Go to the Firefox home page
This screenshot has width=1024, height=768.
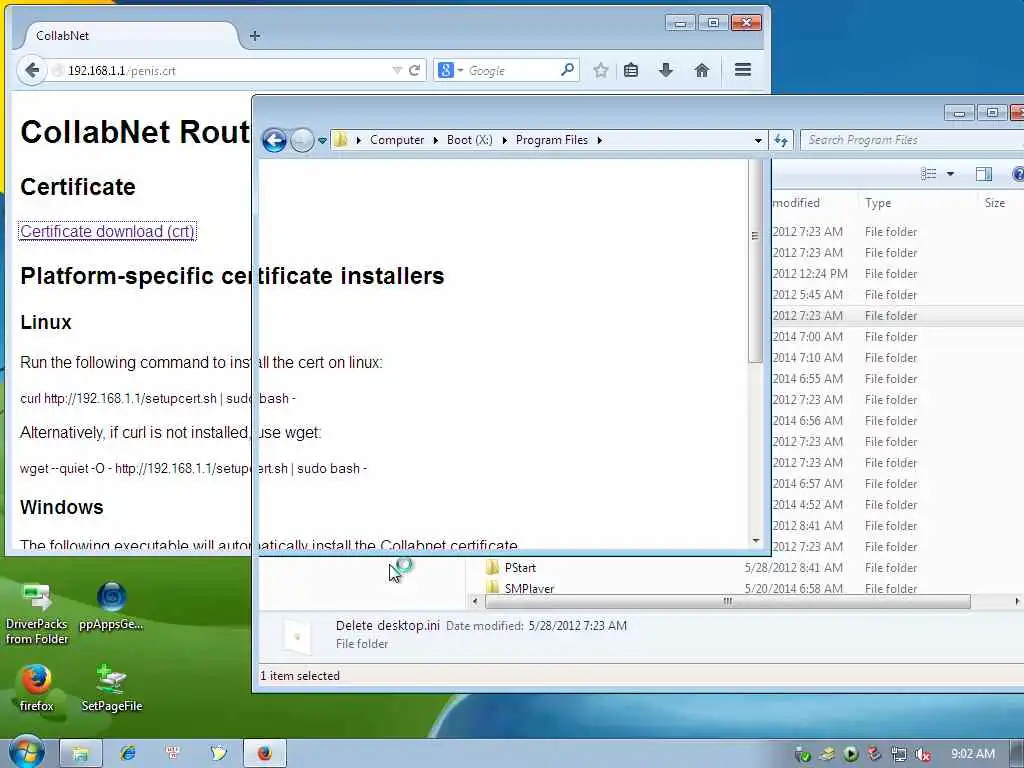702,70
